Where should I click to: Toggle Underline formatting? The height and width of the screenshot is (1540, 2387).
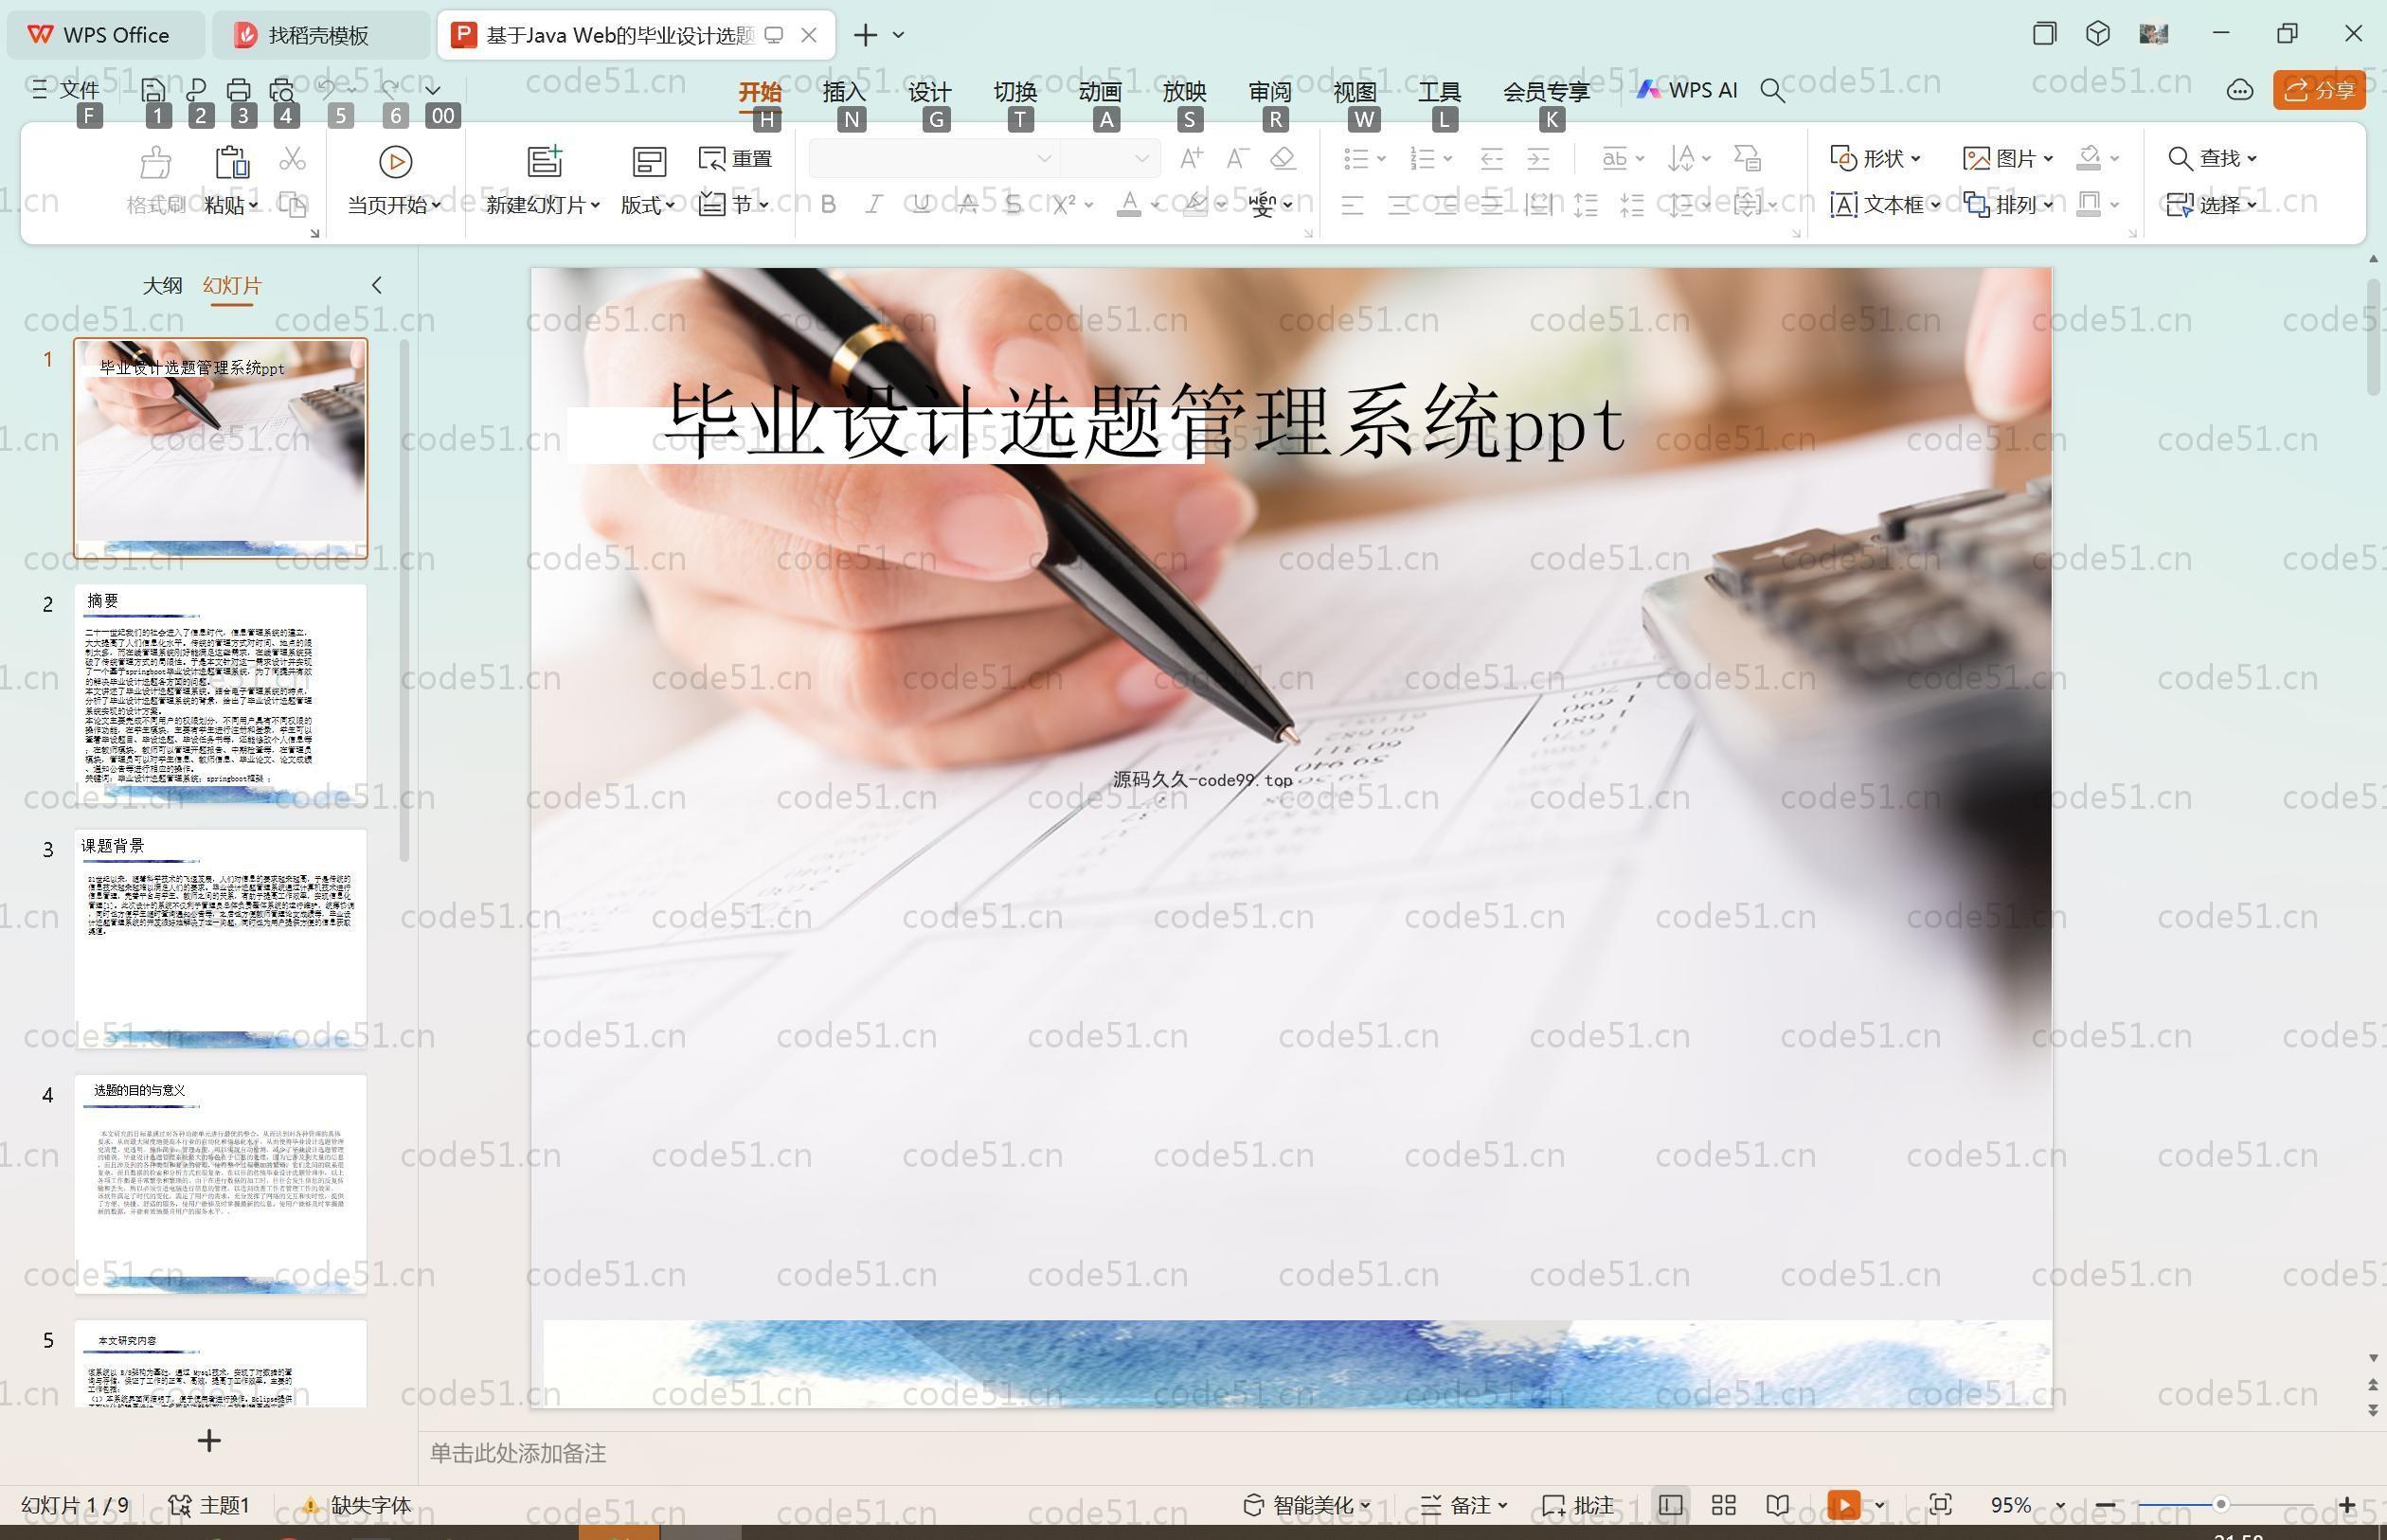pyautogui.click(x=921, y=205)
